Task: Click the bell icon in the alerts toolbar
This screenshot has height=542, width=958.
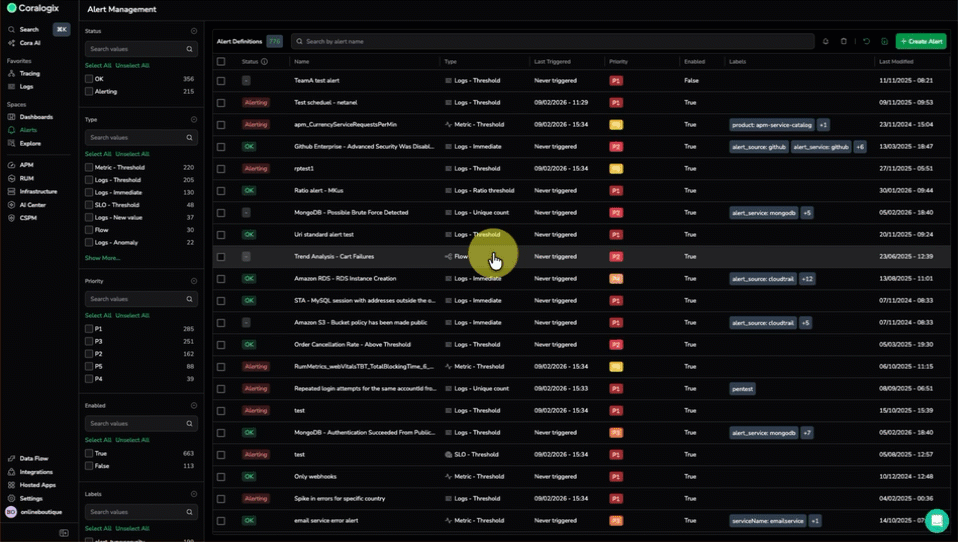Action: click(825, 42)
